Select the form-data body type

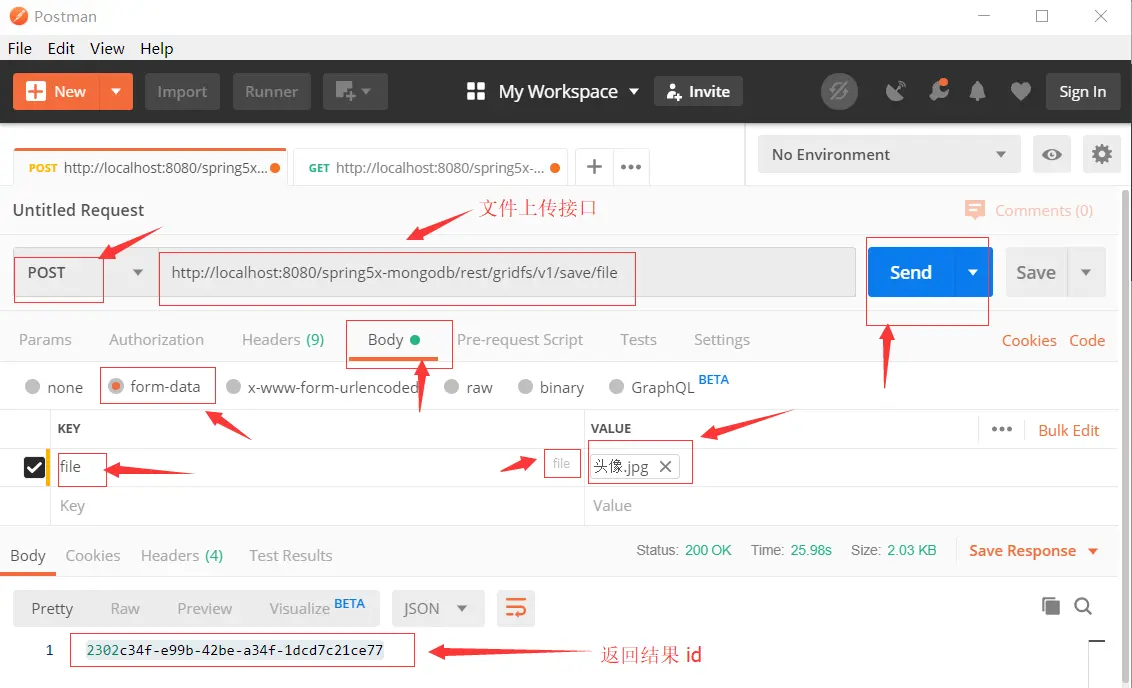(x=116, y=386)
